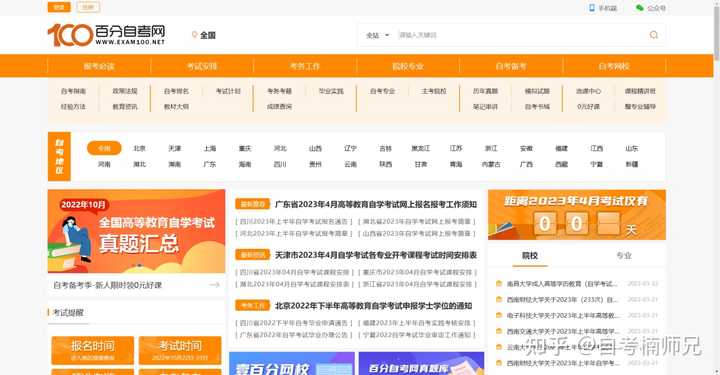The width and height of the screenshot is (720, 375).
Task: Click the arrow next to 自考备考季 promo
Action: point(214,285)
